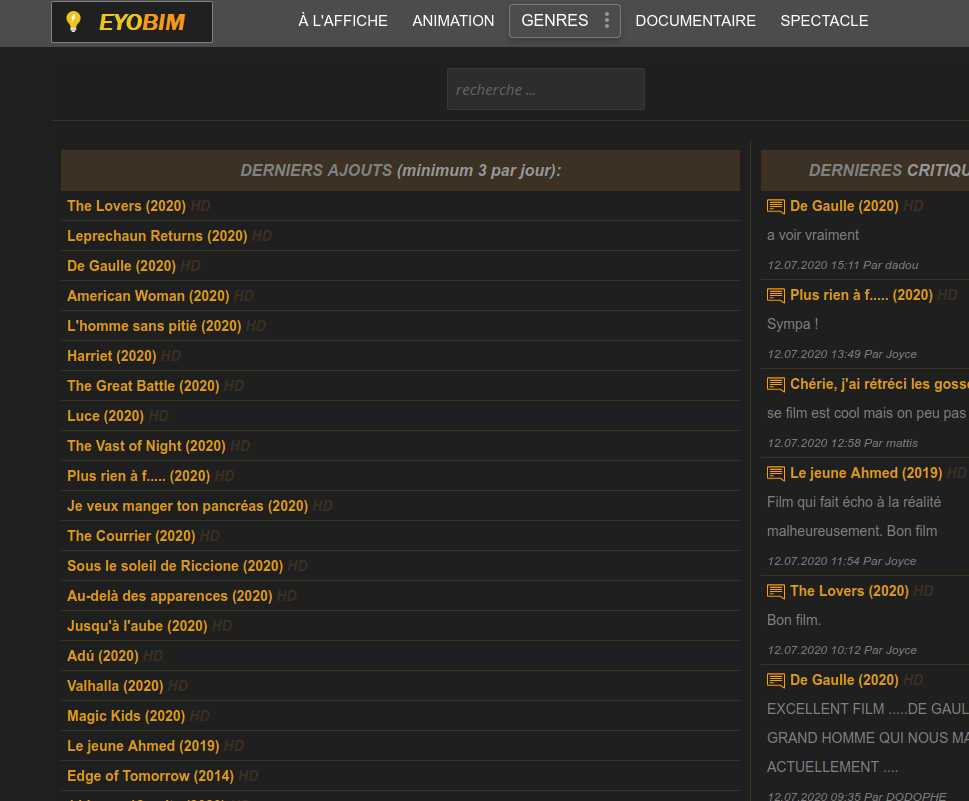Click the 'Film qui fait écho à la réalité' text

853,502
